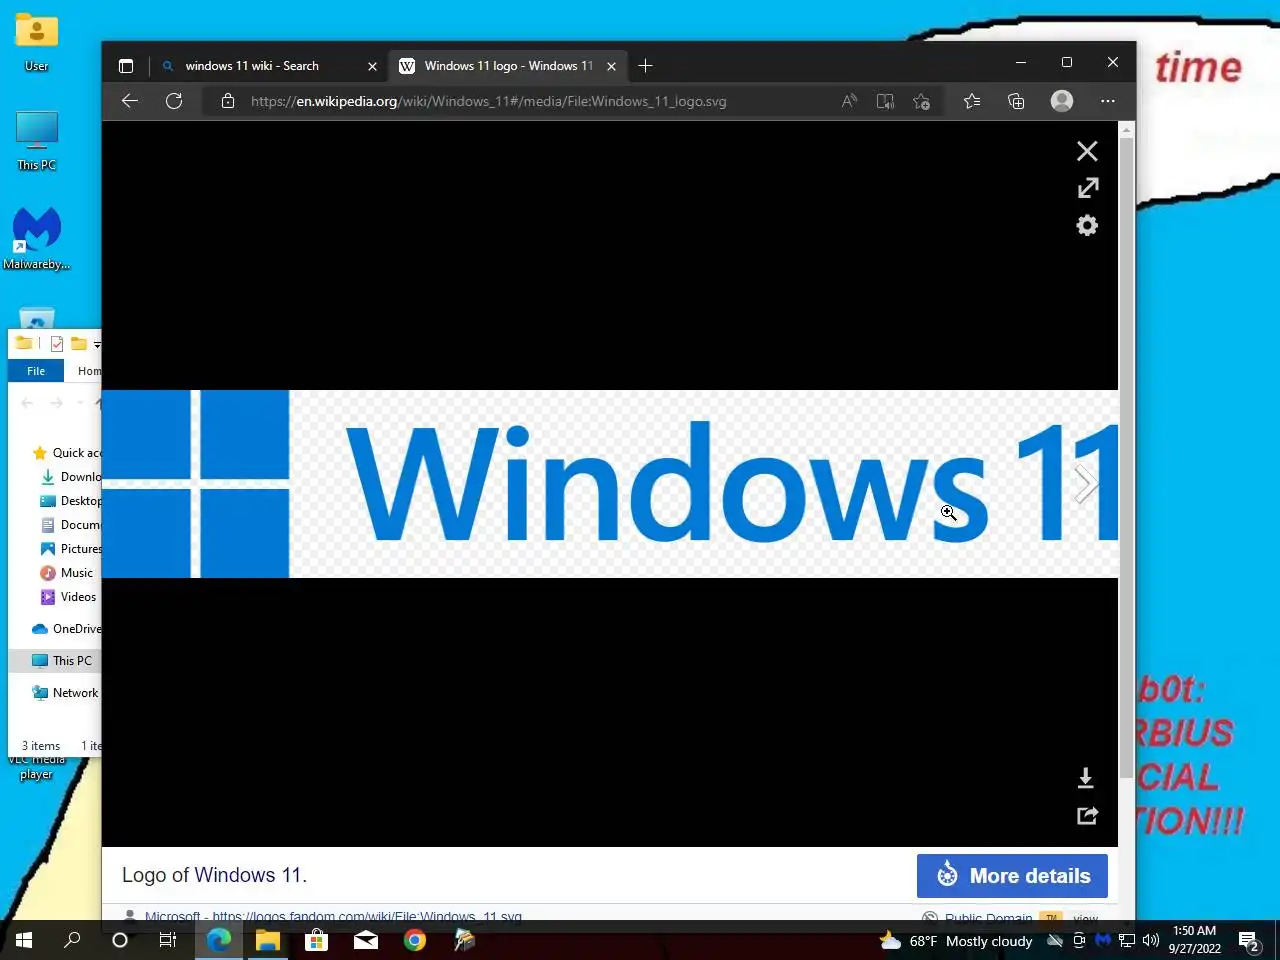Open the Public Domain license link
The height and width of the screenshot is (960, 1280).
click(x=988, y=916)
